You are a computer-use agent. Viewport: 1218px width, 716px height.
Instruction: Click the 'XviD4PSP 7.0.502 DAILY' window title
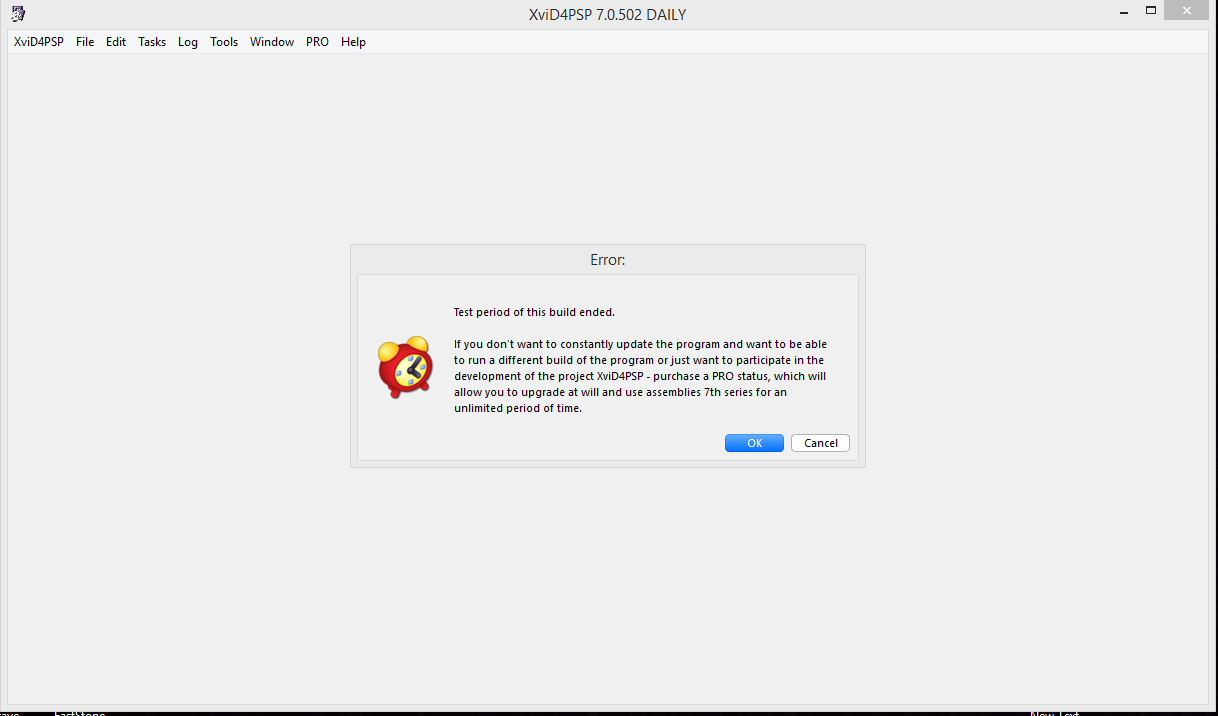coord(607,15)
